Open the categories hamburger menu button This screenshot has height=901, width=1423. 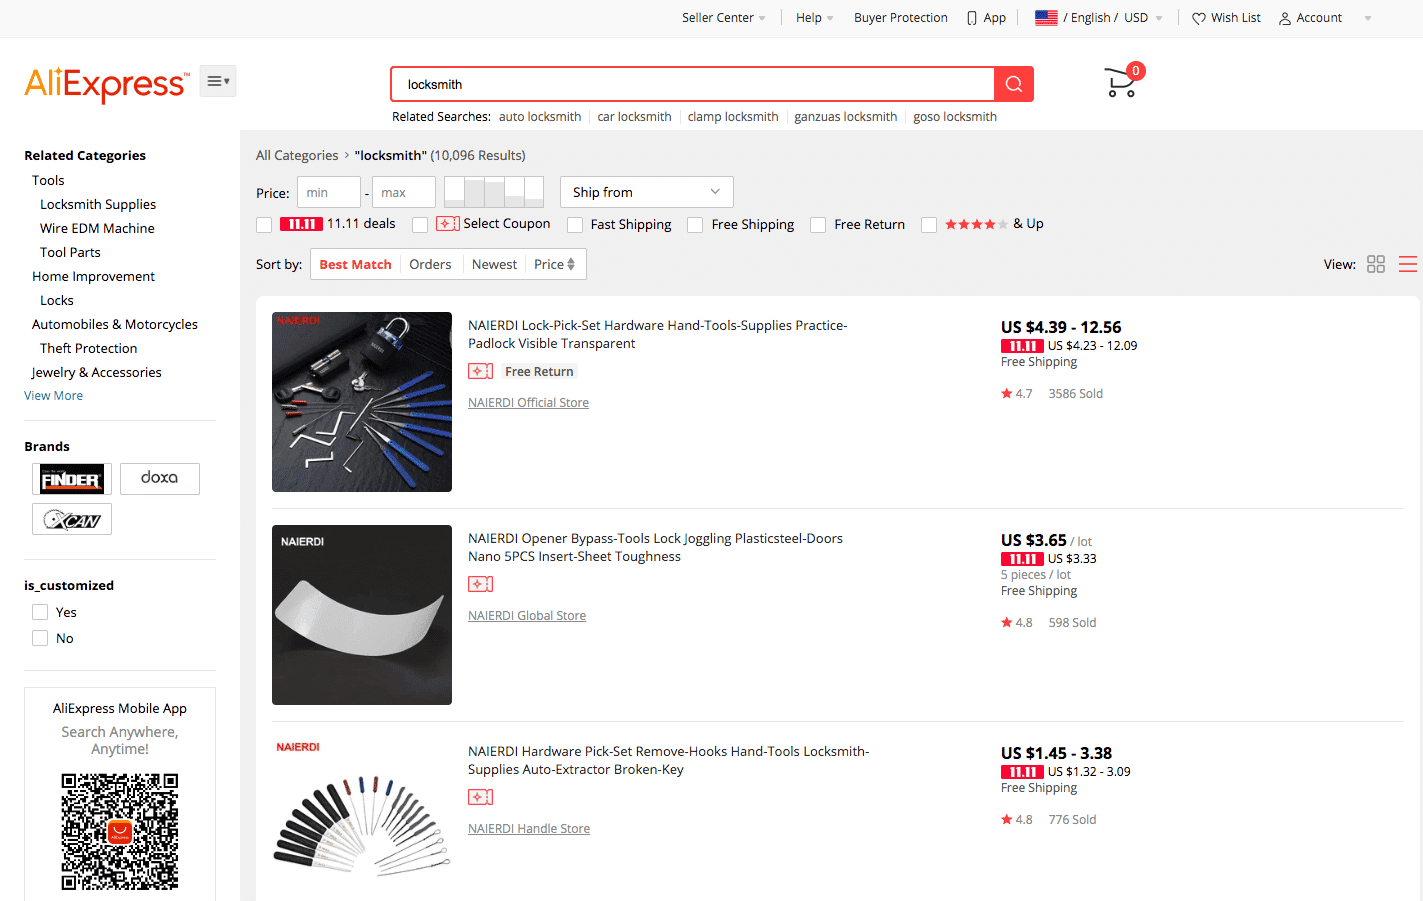click(218, 81)
